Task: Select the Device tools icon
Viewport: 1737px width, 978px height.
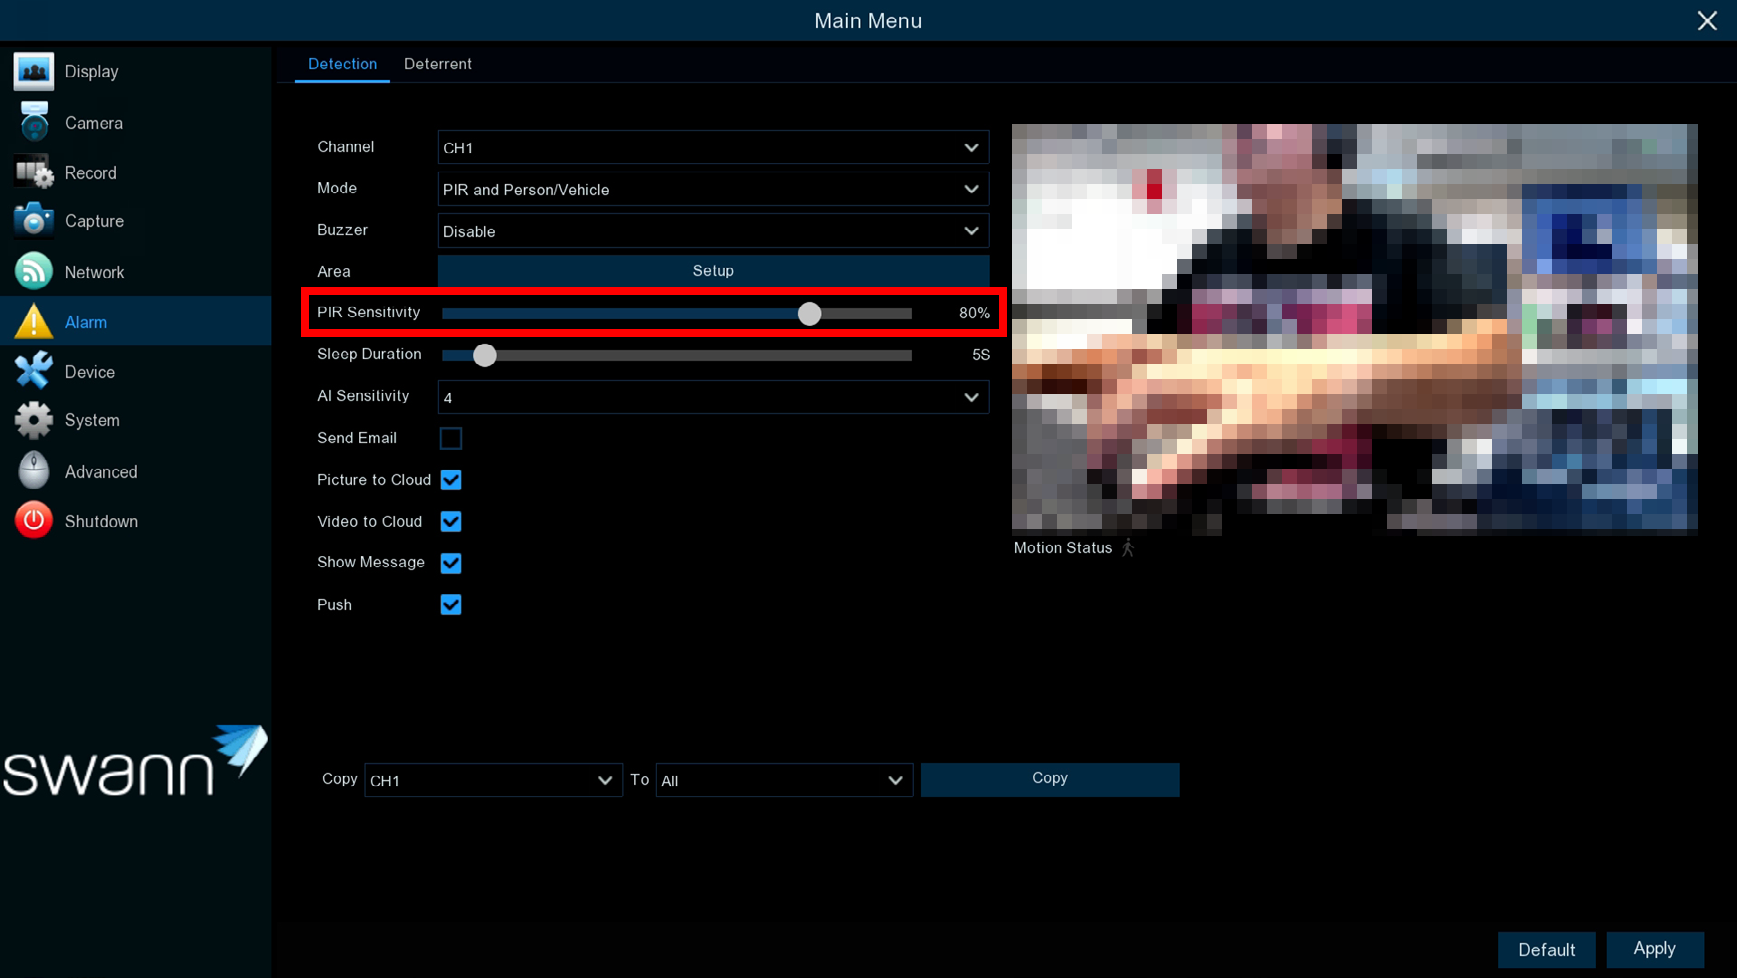Action: [x=34, y=372]
